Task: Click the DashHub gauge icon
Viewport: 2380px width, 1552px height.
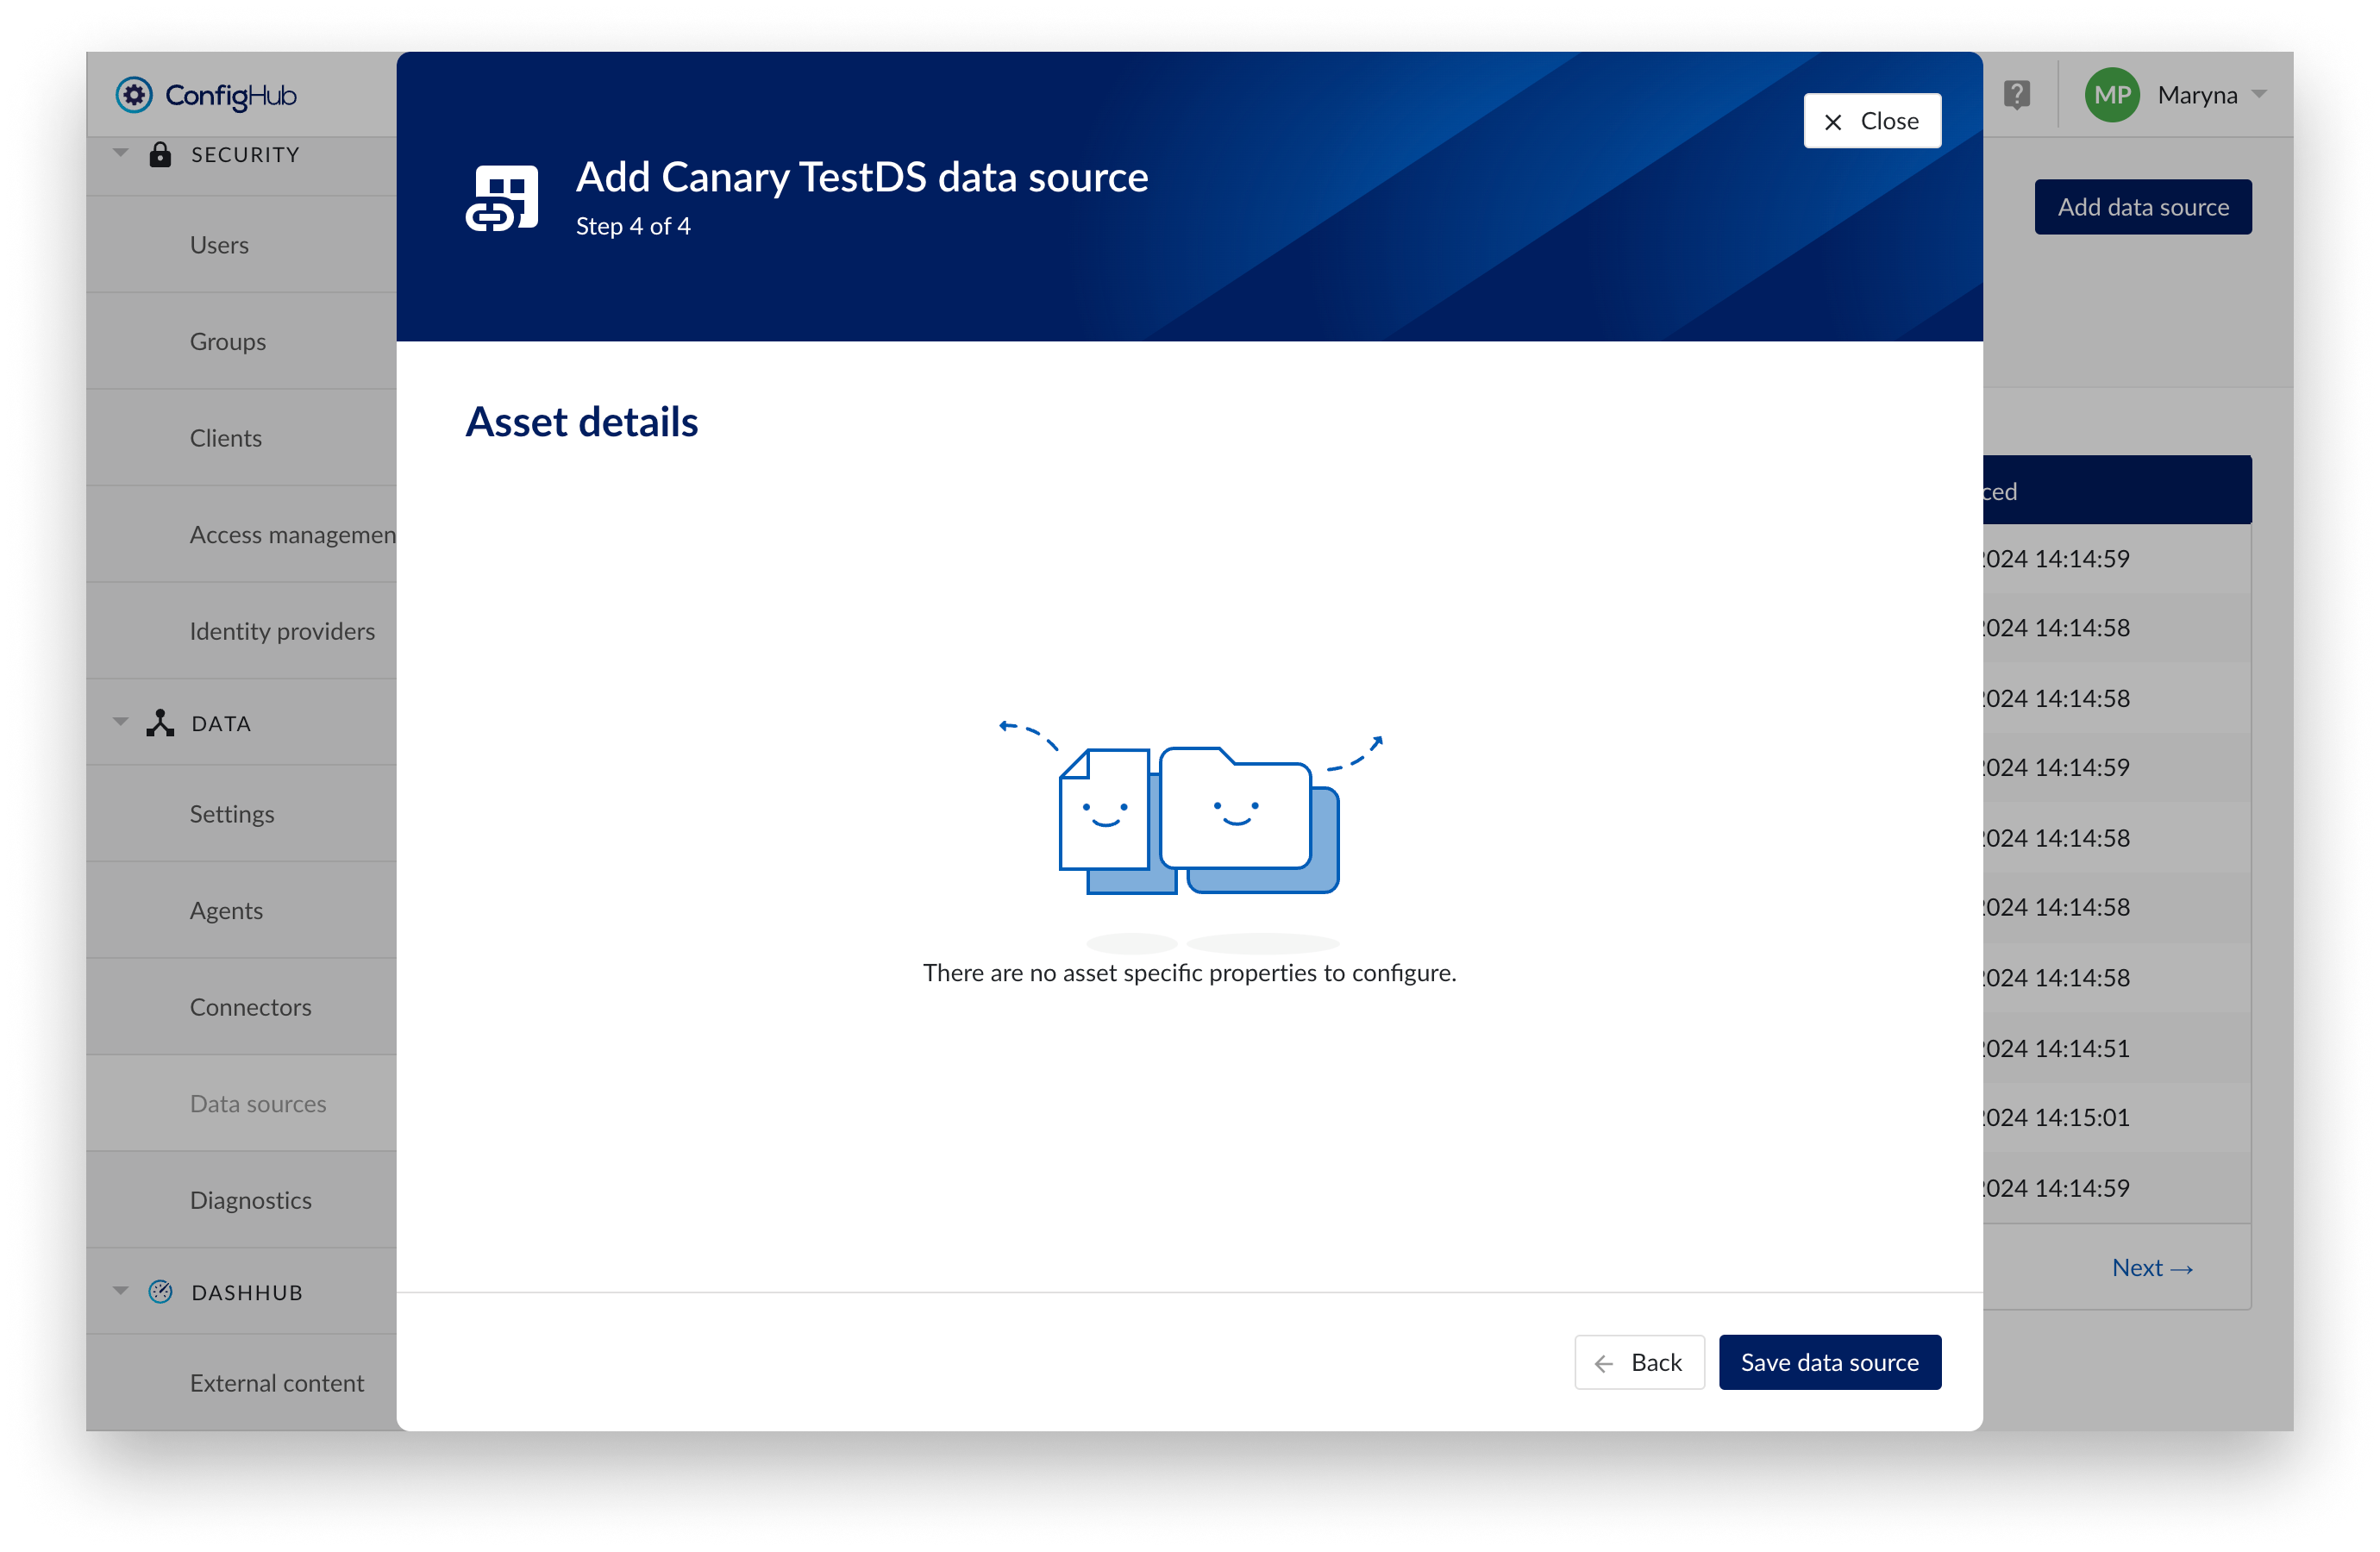Action: click(x=161, y=1291)
